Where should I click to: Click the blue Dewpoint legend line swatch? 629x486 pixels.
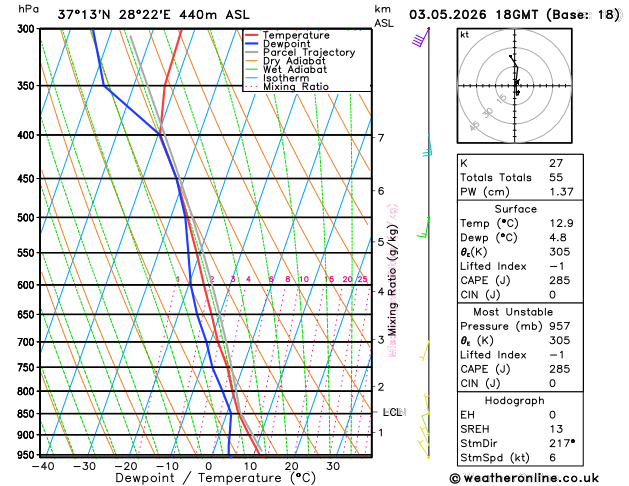pos(252,44)
